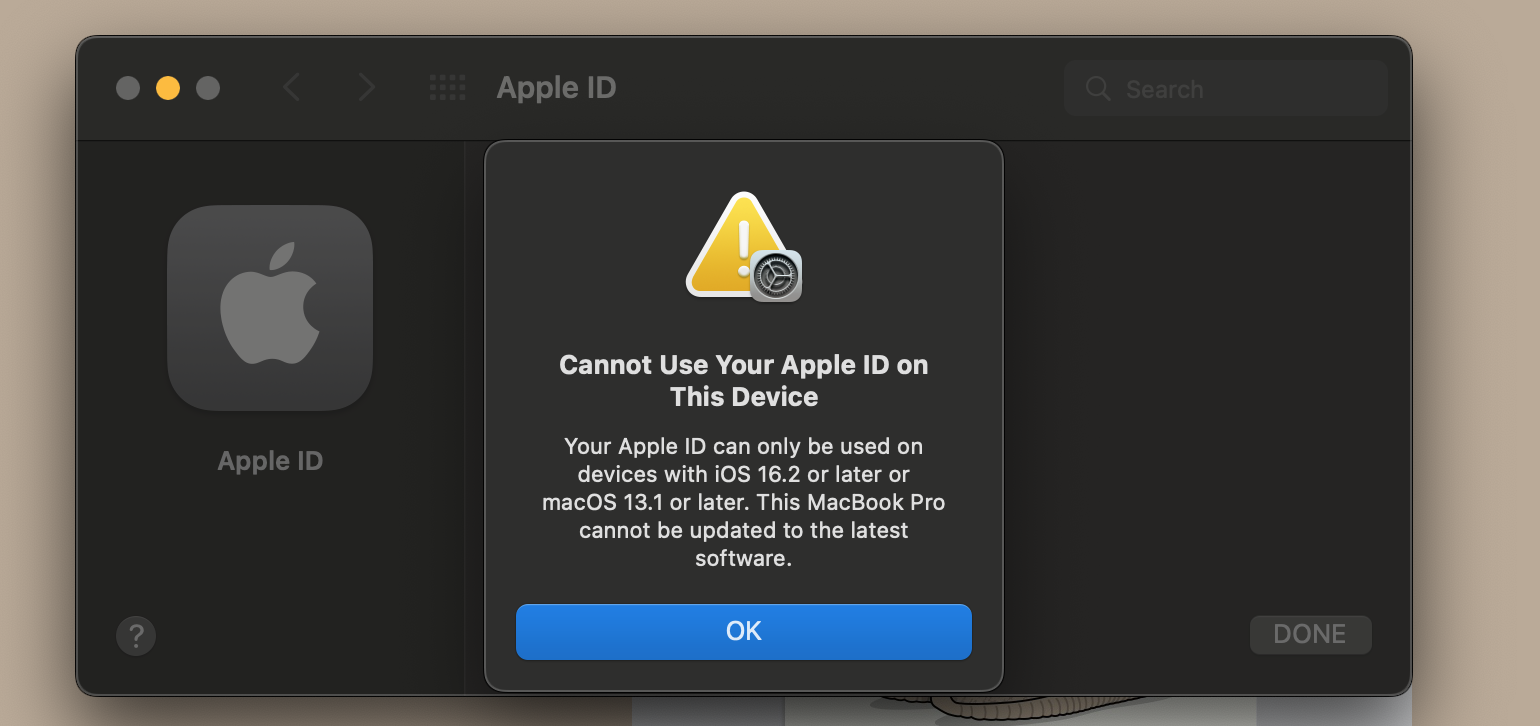Close the Apple ID window
Viewport: 1540px width, 726px height.
[x=128, y=88]
